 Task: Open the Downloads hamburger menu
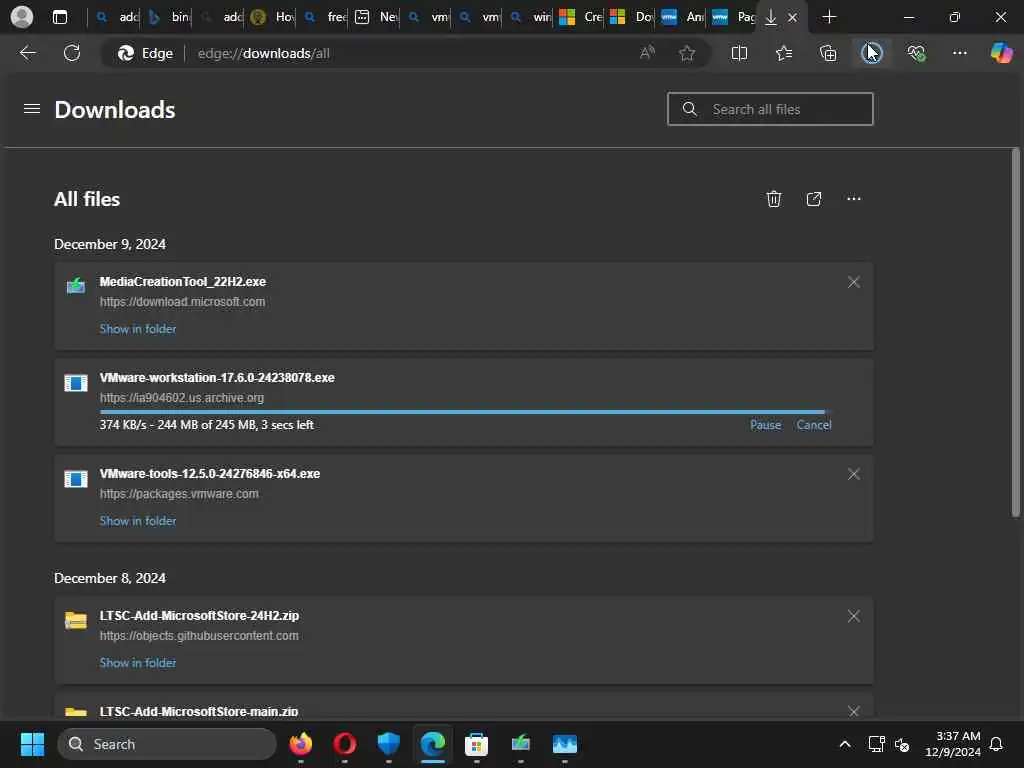31,108
